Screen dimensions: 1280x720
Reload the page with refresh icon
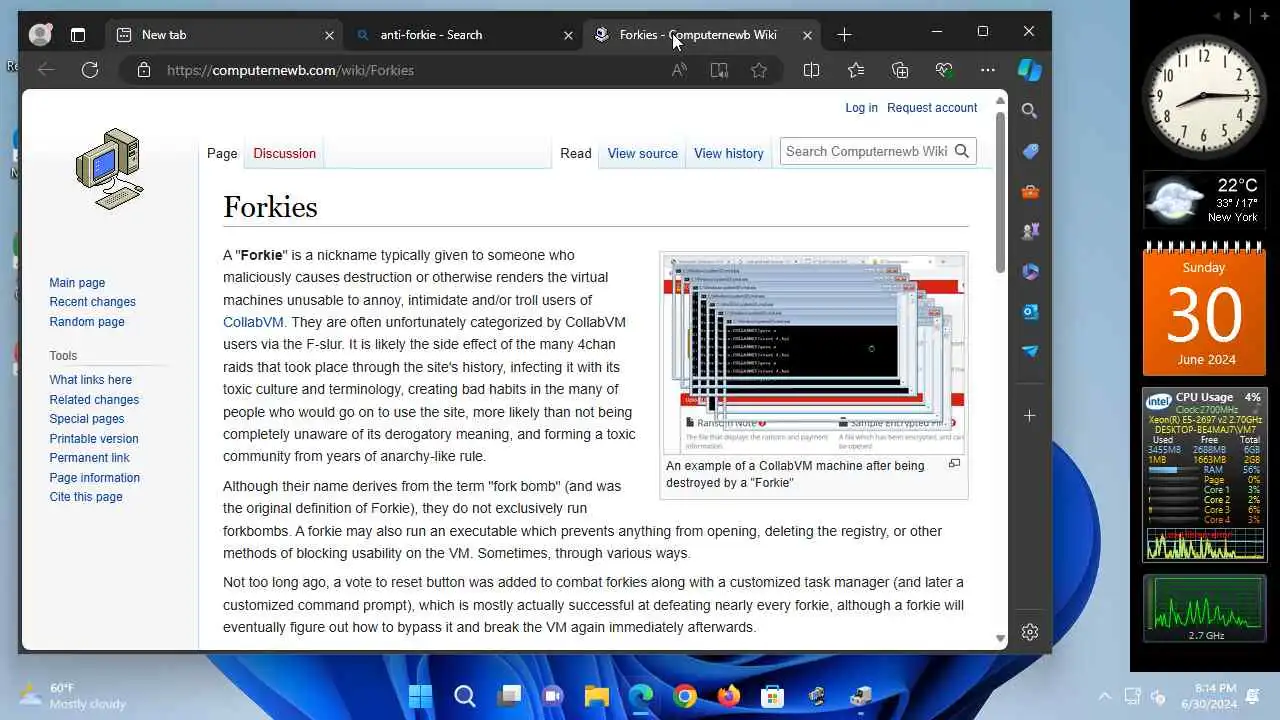(90, 70)
